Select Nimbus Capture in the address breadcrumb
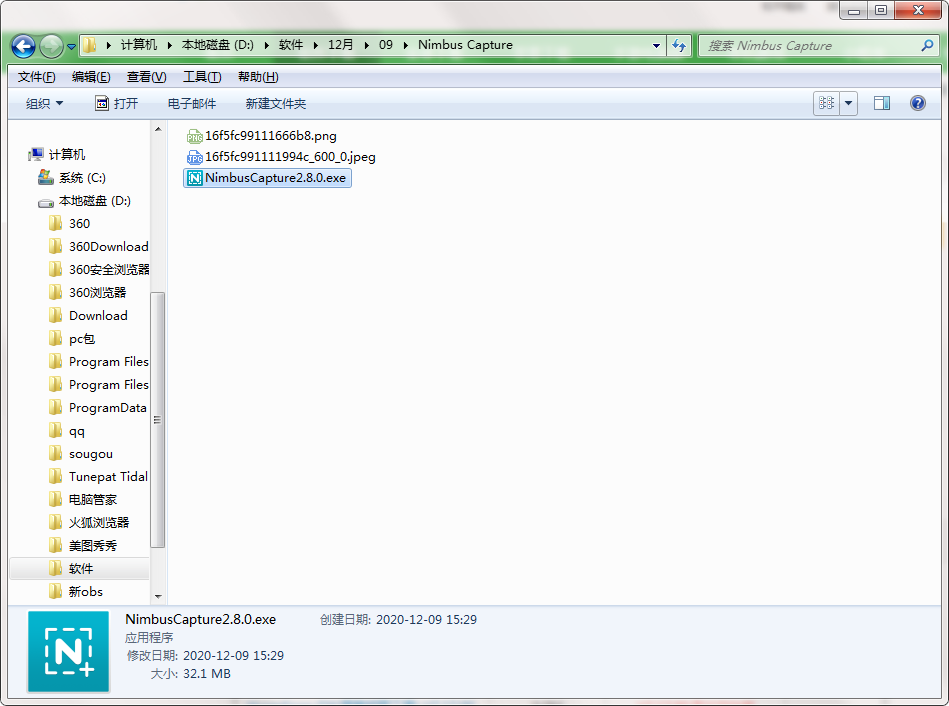Viewport: 949px width, 706px height. click(x=465, y=45)
